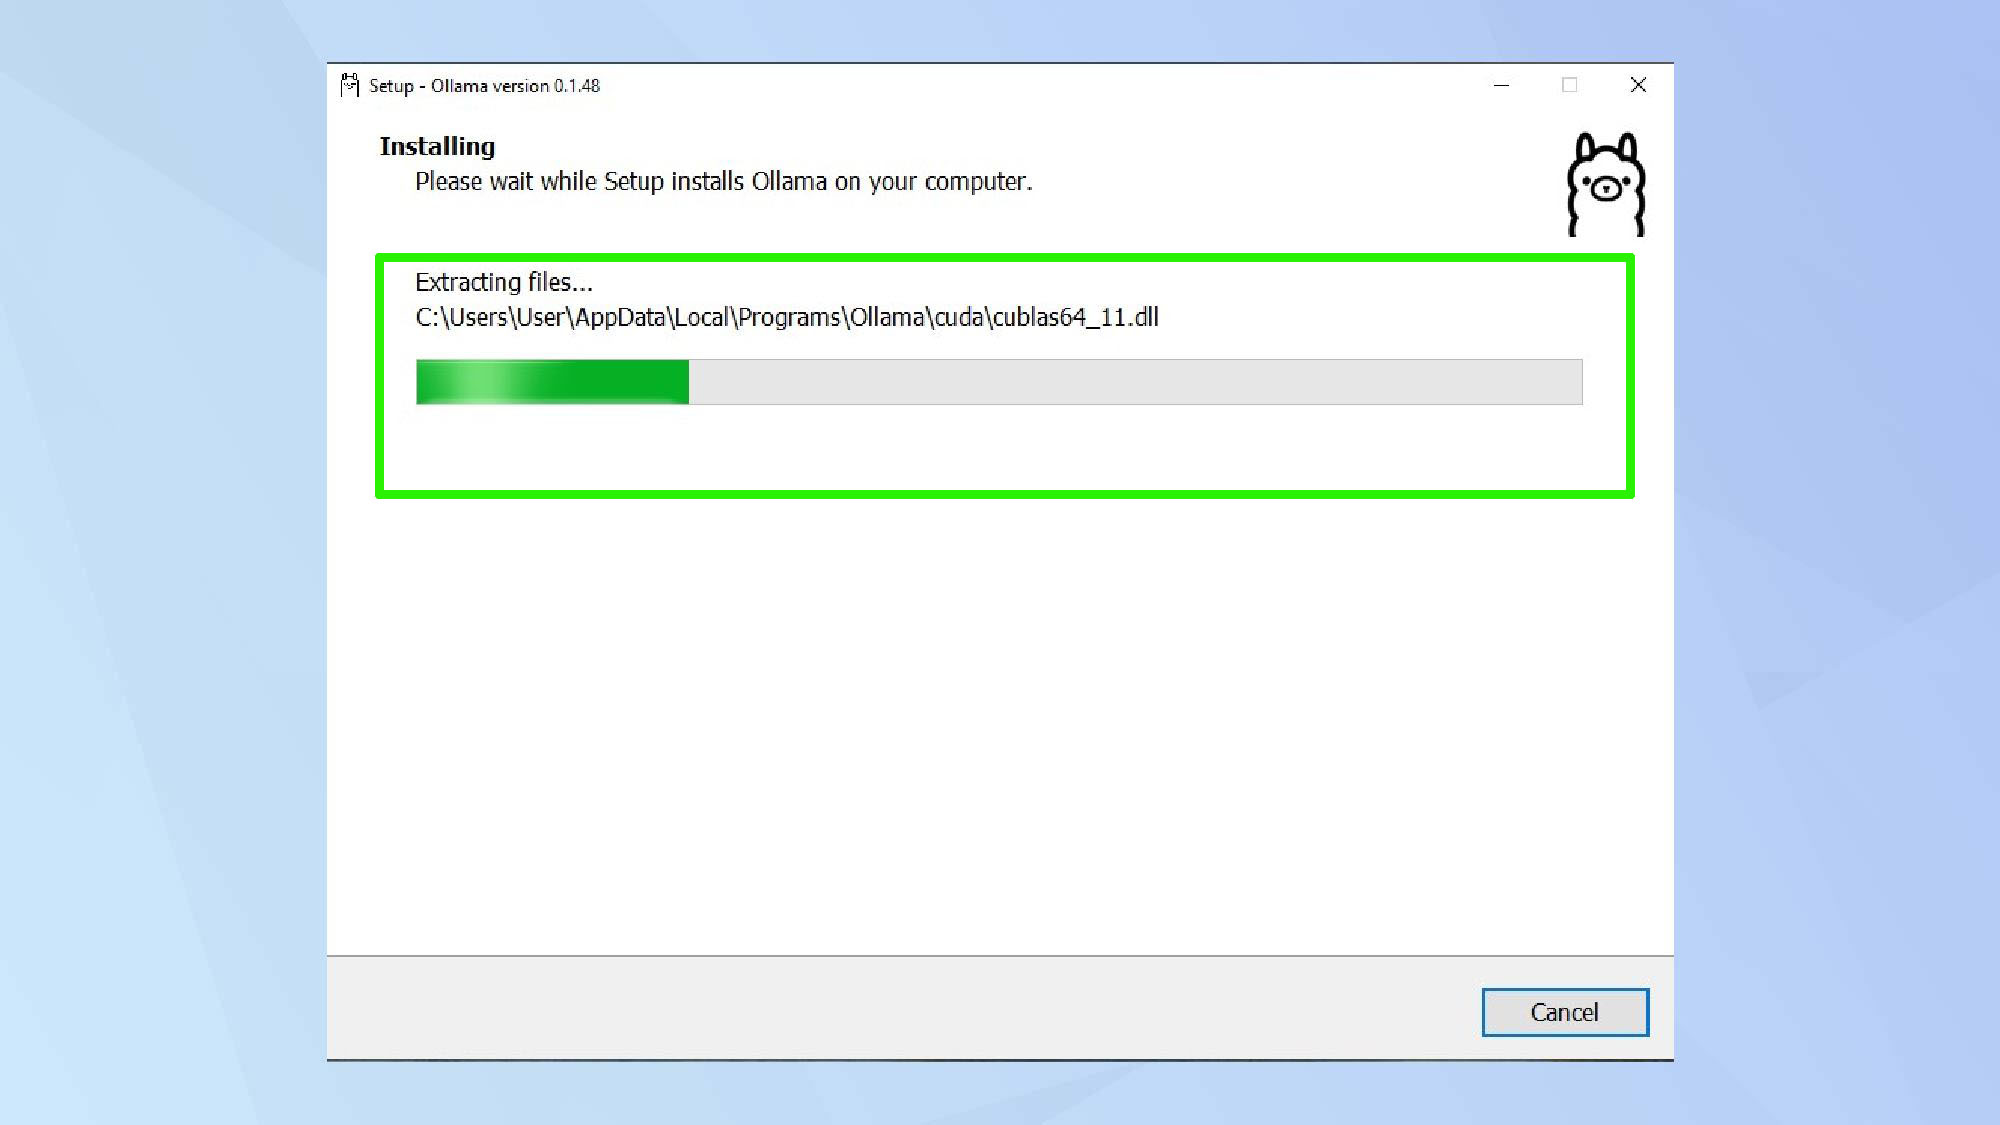The height and width of the screenshot is (1125, 2000).
Task: Click the Ollama llama mascot icon
Action: coord(1604,181)
